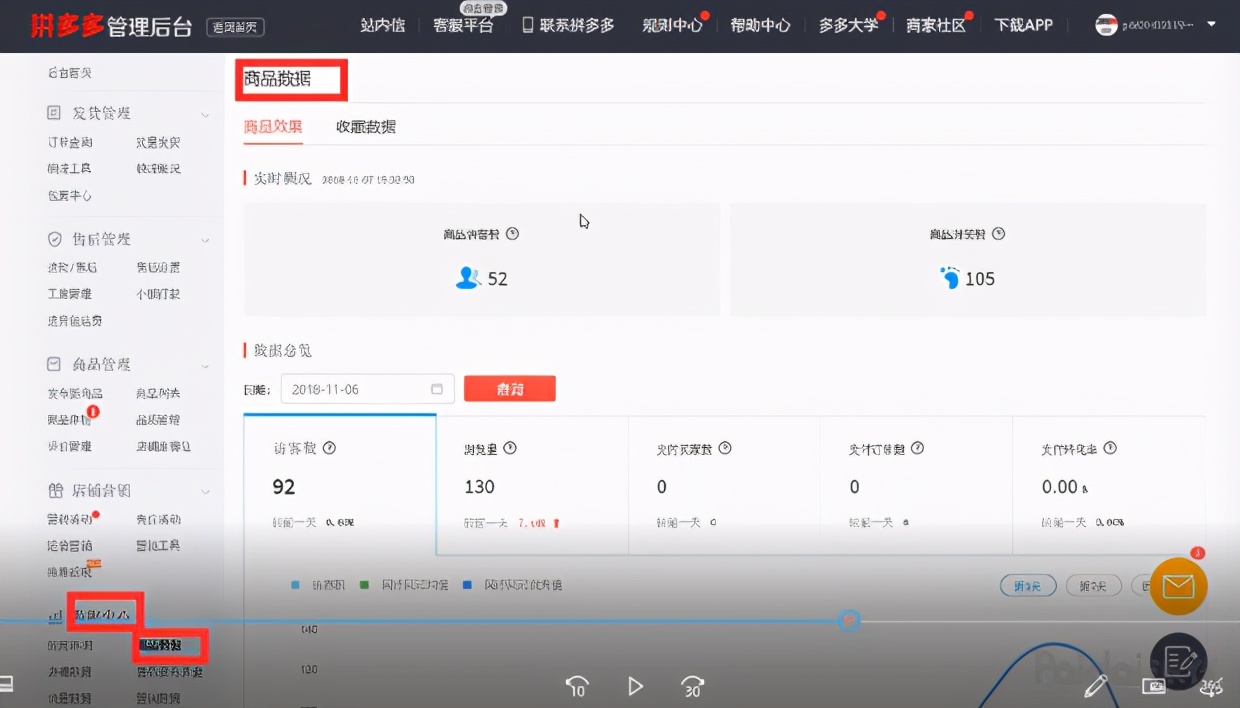Click the visitor person icon beside 52
This screenshot has width=1240, height=708.
click(x=466, y=278)
